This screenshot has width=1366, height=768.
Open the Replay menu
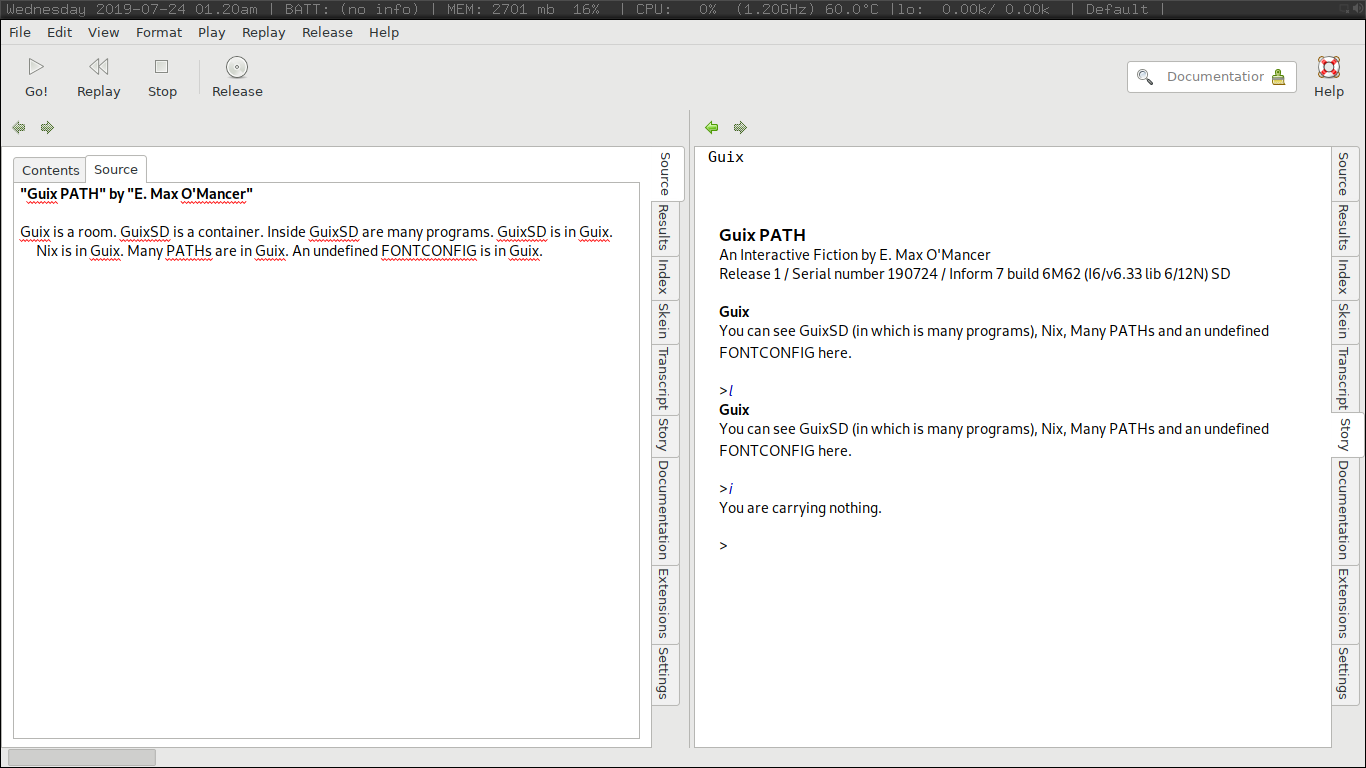[x=264, y=32]
